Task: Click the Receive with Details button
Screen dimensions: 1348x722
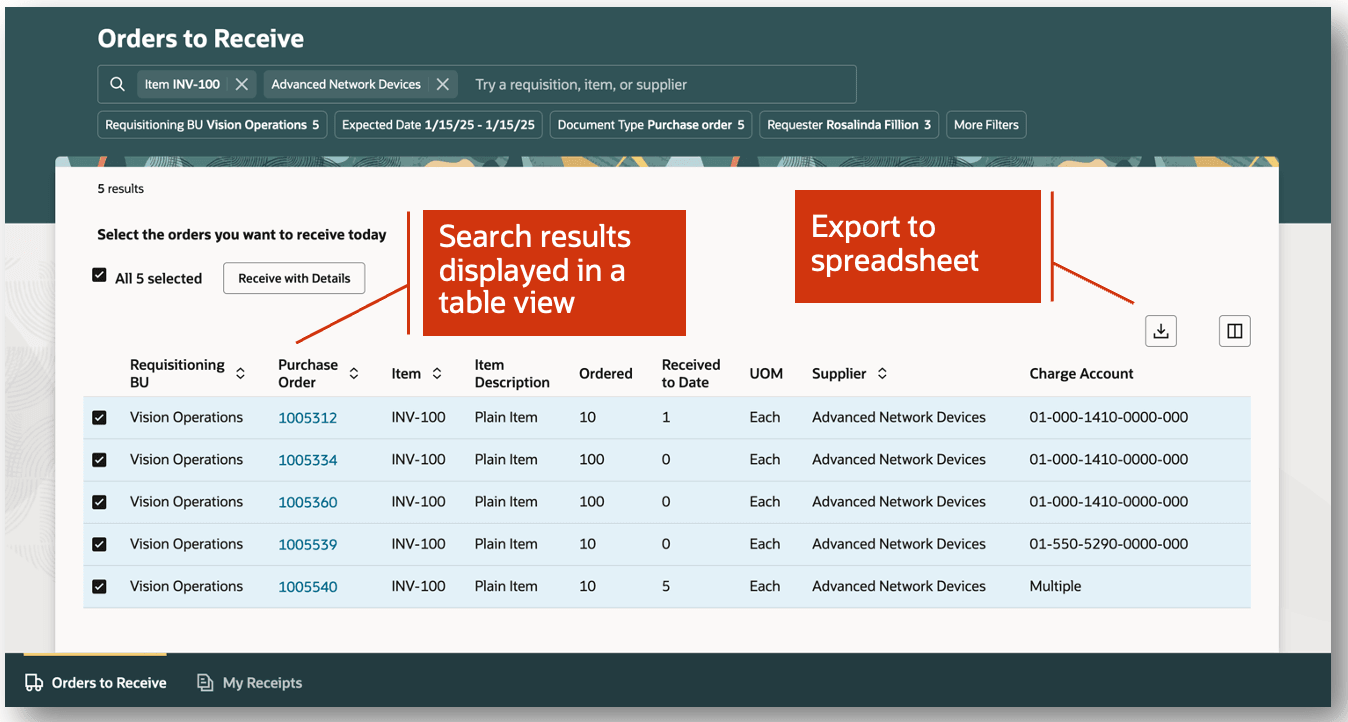Action: click(294, 278)
